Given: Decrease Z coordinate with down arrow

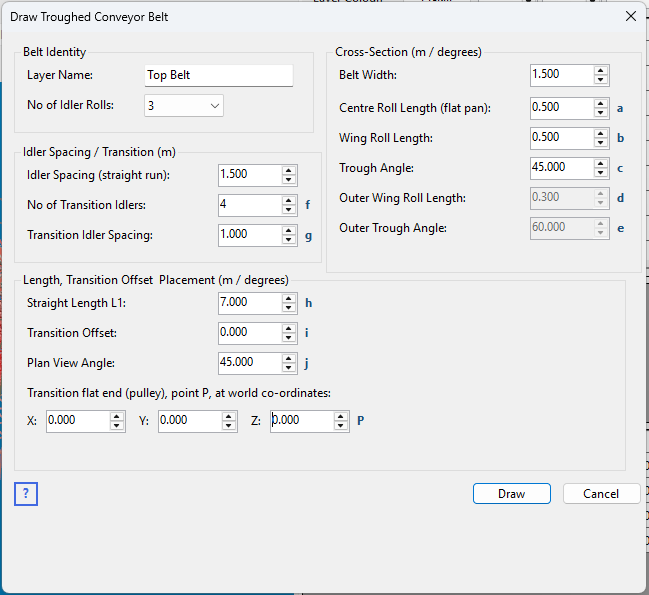Looking at the screenshot, I should coord(341,426).
